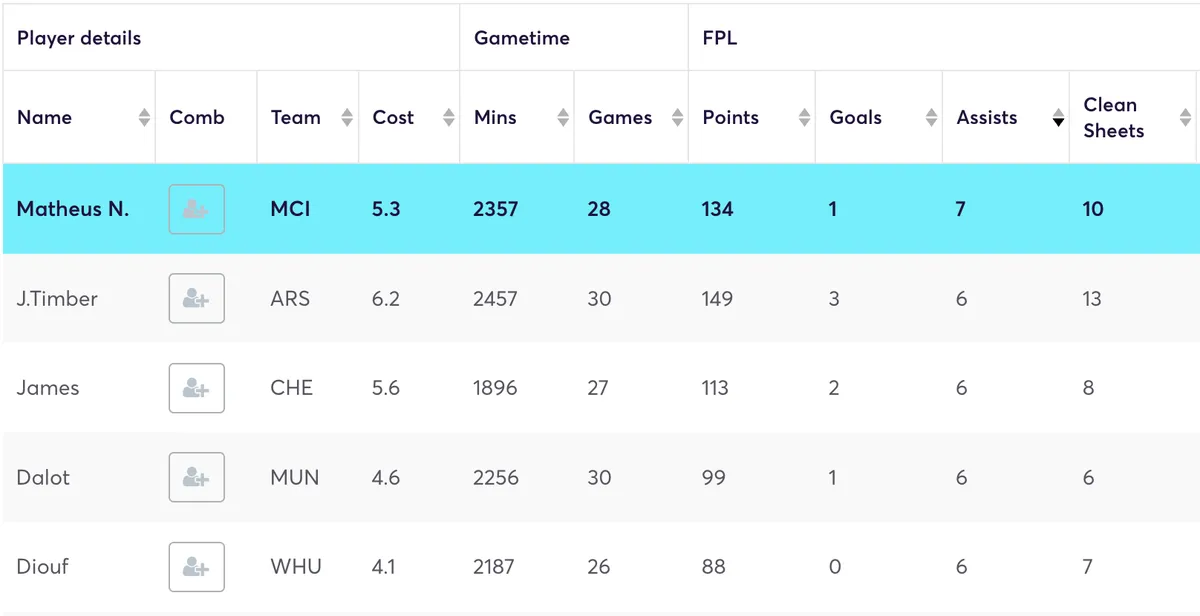
Task: Click the team abbreviation ARS for J.Timber
Action: pos(291,298)
